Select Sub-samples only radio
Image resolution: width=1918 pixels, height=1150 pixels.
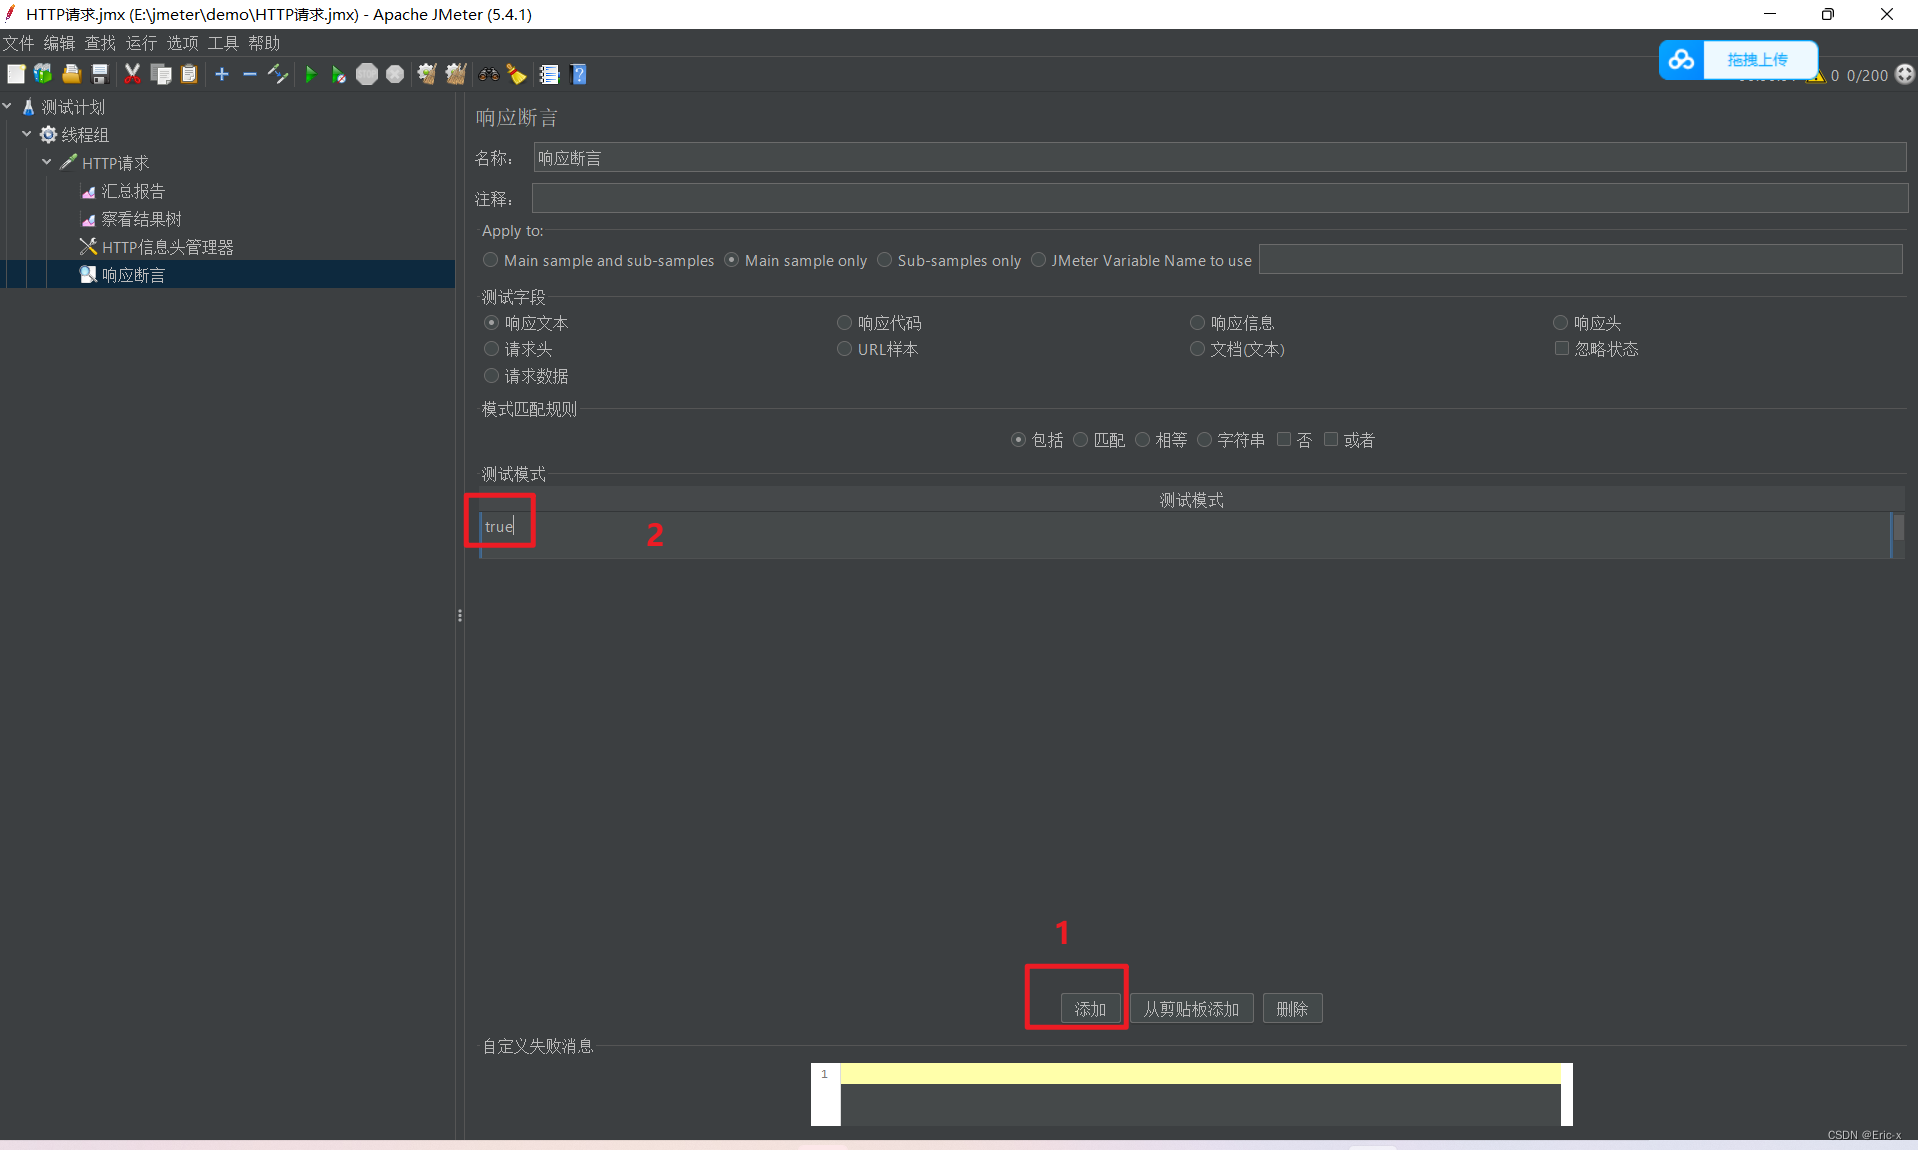(x=884, y=260)
